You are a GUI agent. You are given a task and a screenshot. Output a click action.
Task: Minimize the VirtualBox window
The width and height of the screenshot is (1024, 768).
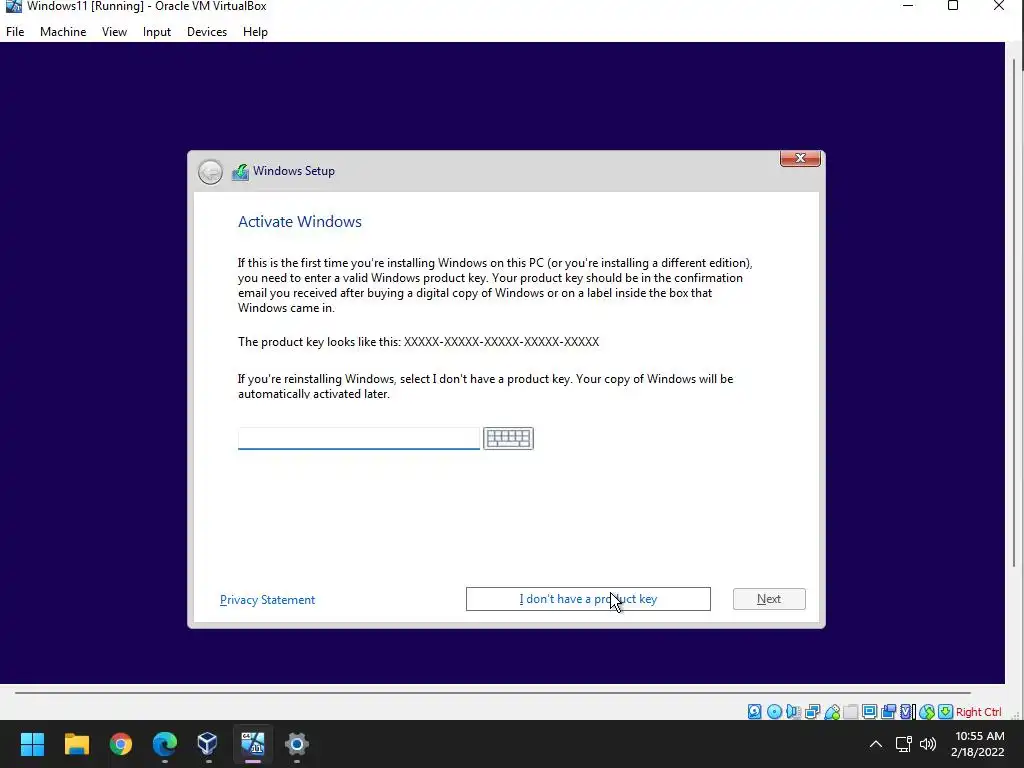coord(907,6)
